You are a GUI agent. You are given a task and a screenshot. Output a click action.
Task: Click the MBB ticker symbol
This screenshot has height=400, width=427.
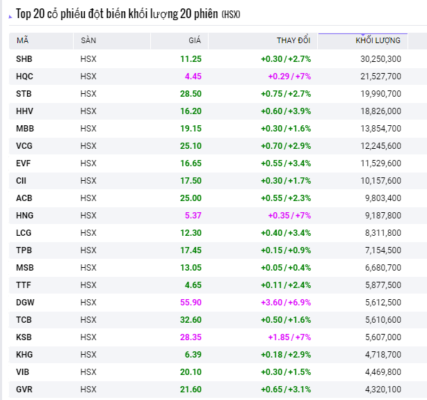(25, 128)
